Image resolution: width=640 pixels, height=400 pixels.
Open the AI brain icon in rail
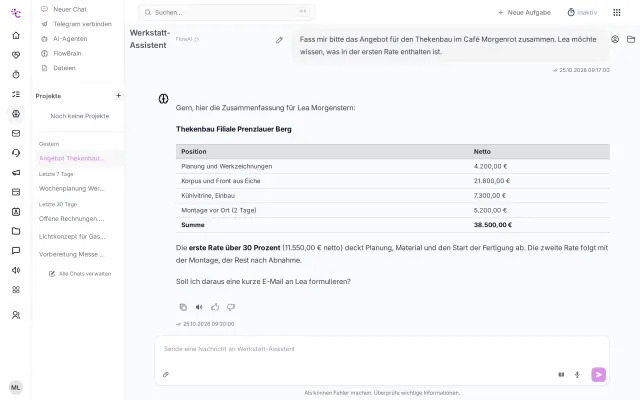click(16, 114)
